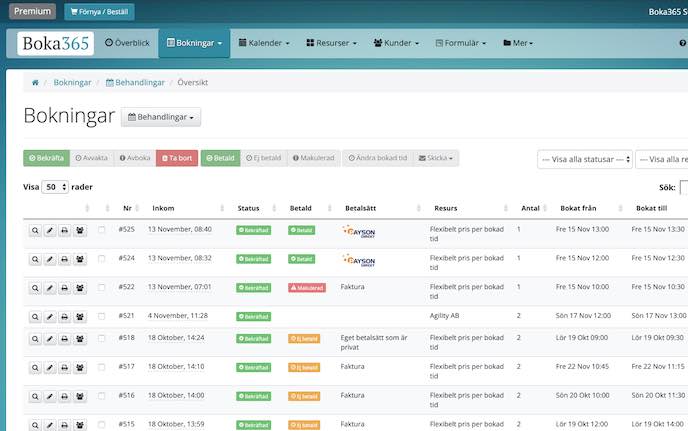Click the print icon for booking #522
Image resolution: width=688 pixels, height=431 pixels.
(65, 288)
